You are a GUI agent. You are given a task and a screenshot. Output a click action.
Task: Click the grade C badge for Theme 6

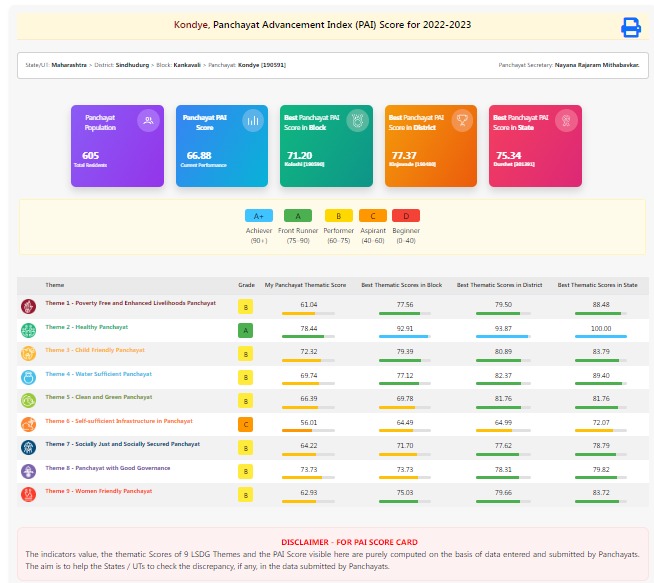(x=245, y=424)
